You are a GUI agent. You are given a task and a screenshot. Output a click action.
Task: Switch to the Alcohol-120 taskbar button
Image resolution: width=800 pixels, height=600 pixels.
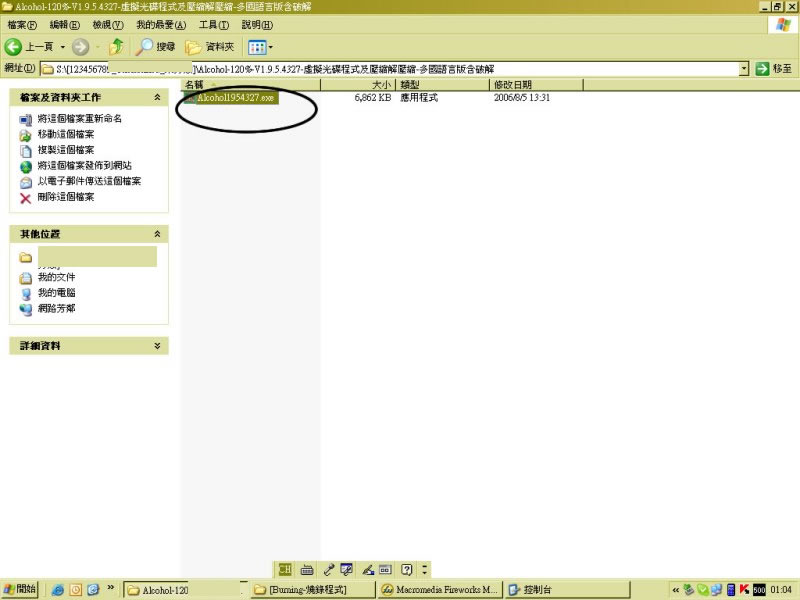(185, 590)
